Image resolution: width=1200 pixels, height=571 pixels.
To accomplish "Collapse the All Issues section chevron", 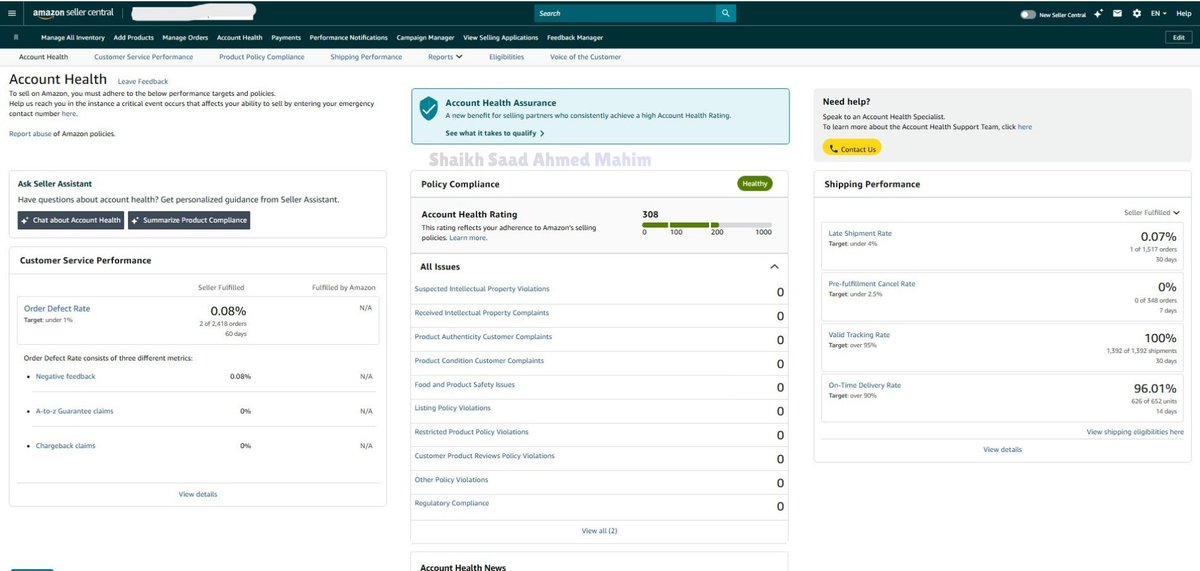I will click(774, 267).
